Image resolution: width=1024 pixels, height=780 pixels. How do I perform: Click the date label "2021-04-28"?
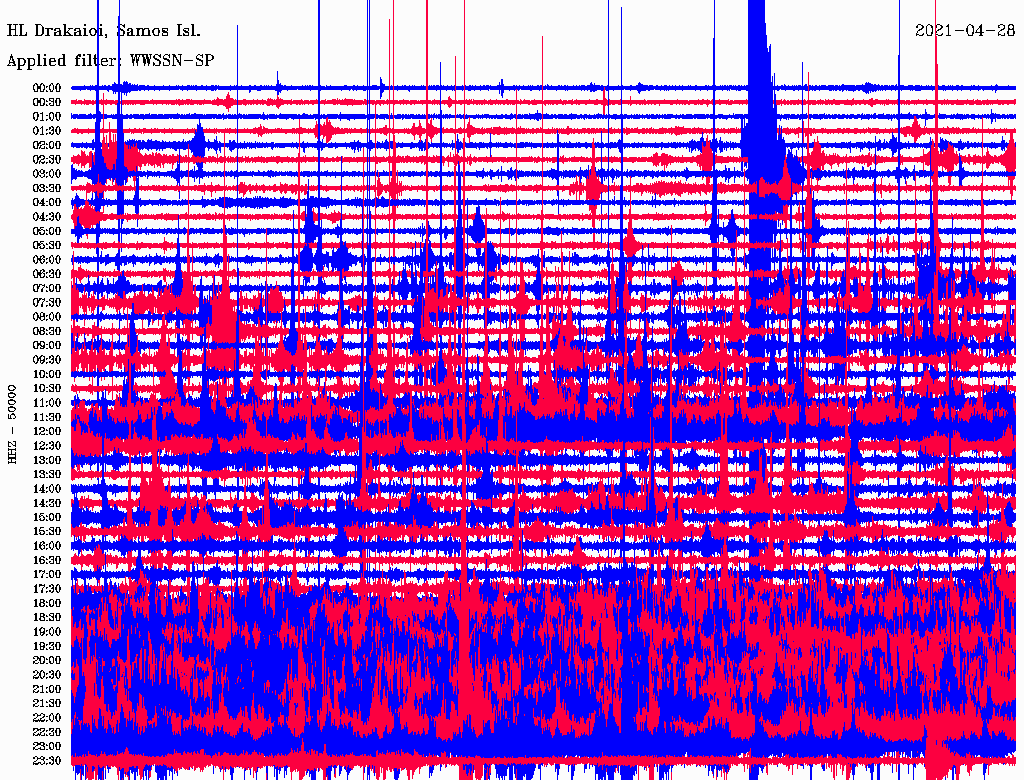[x=965, y=30]
